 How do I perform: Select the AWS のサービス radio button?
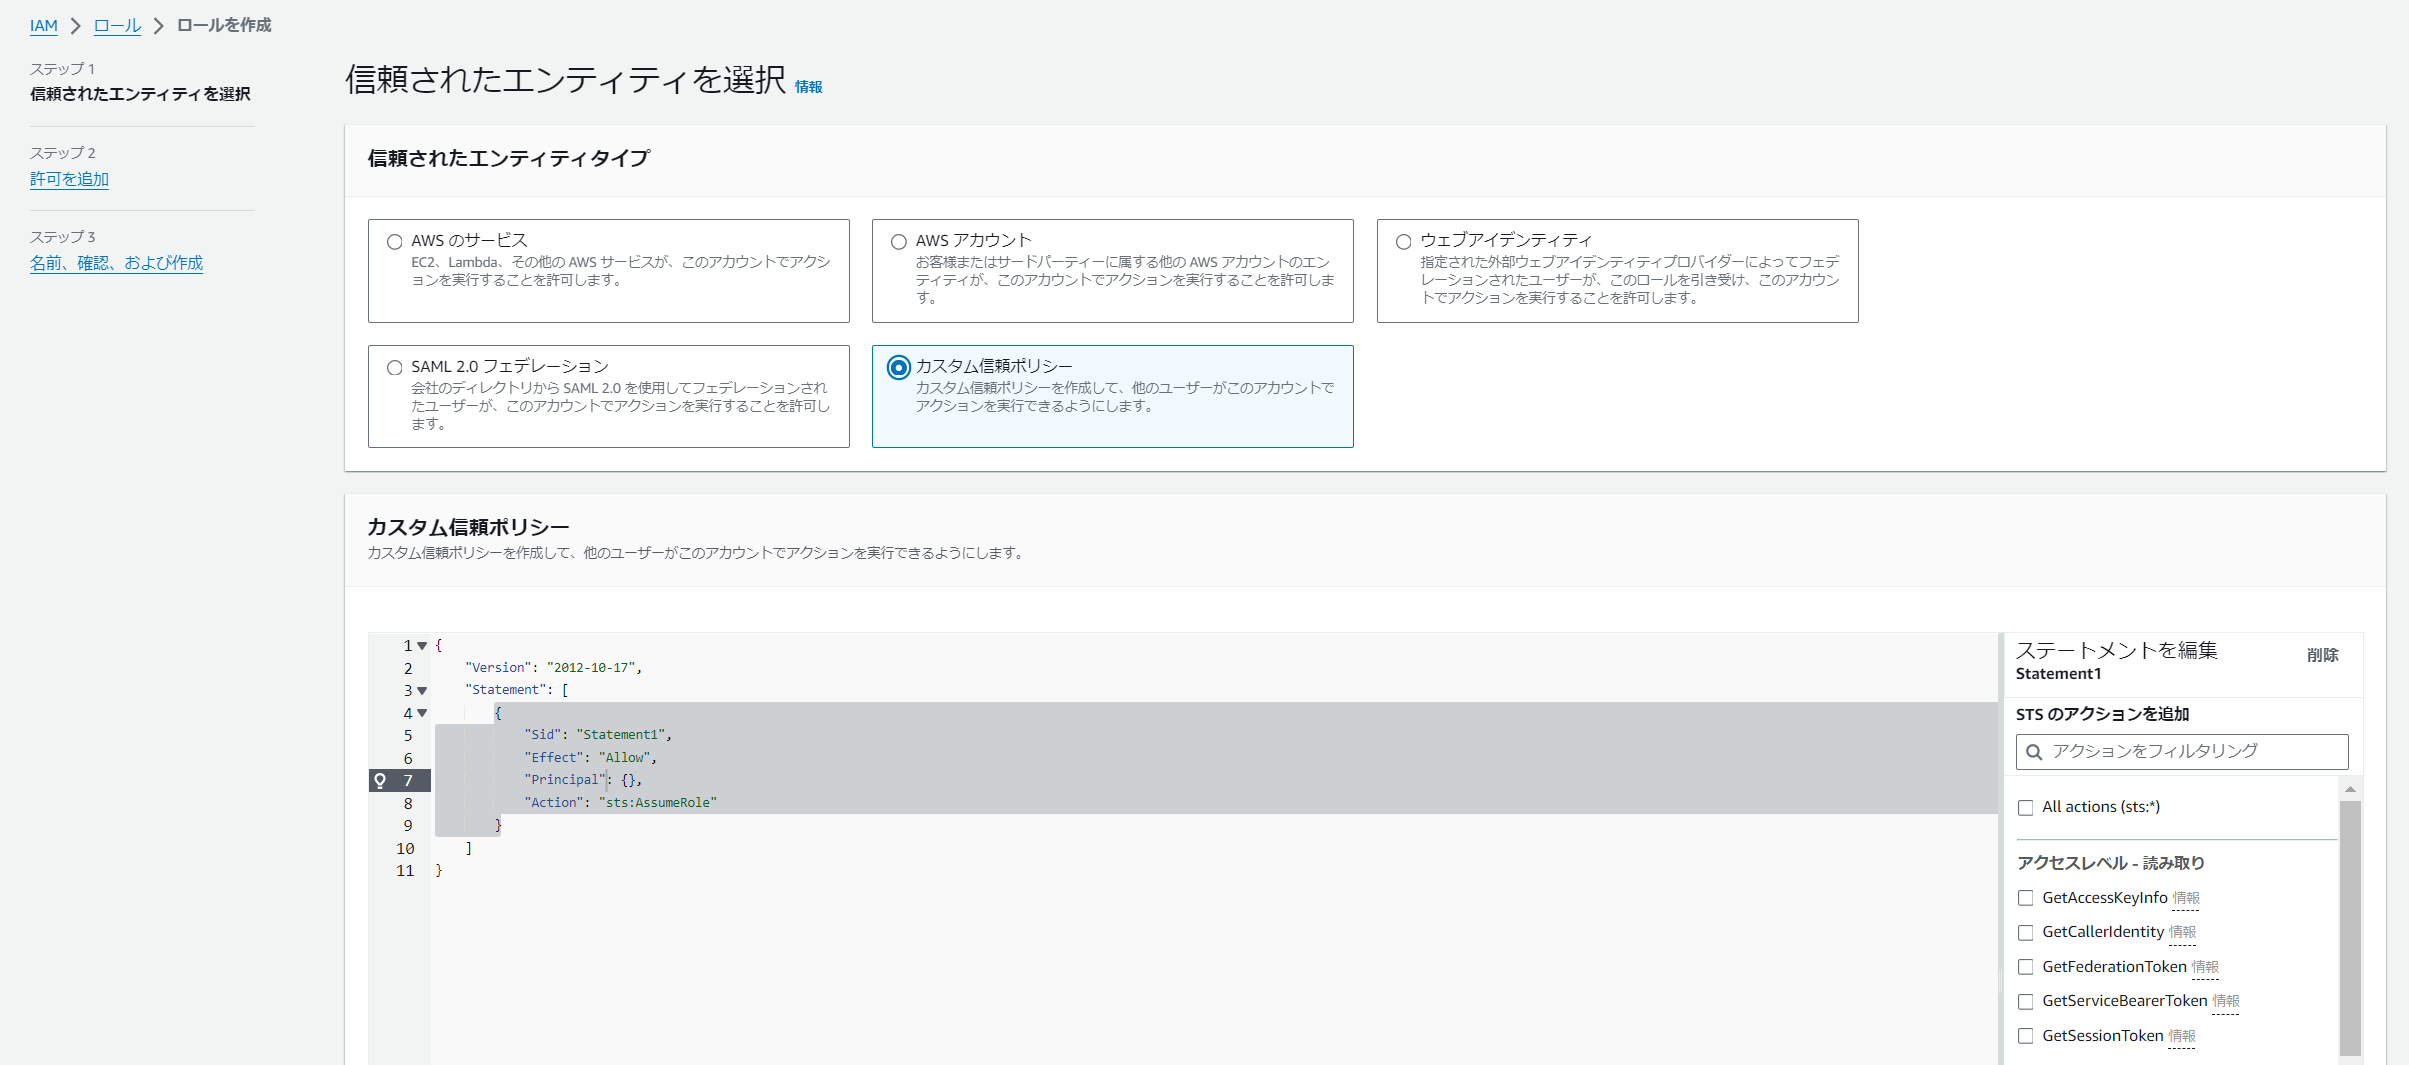pos(395,242)
